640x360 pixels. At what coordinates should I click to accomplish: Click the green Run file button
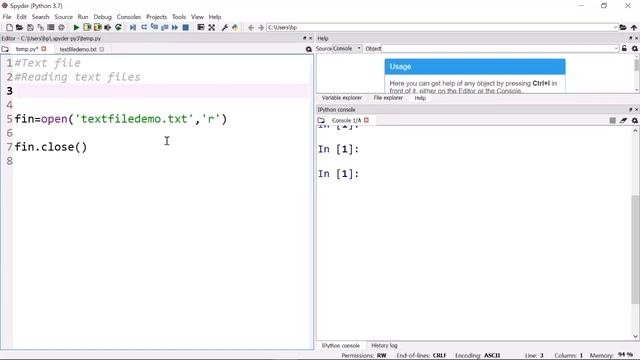76,27
